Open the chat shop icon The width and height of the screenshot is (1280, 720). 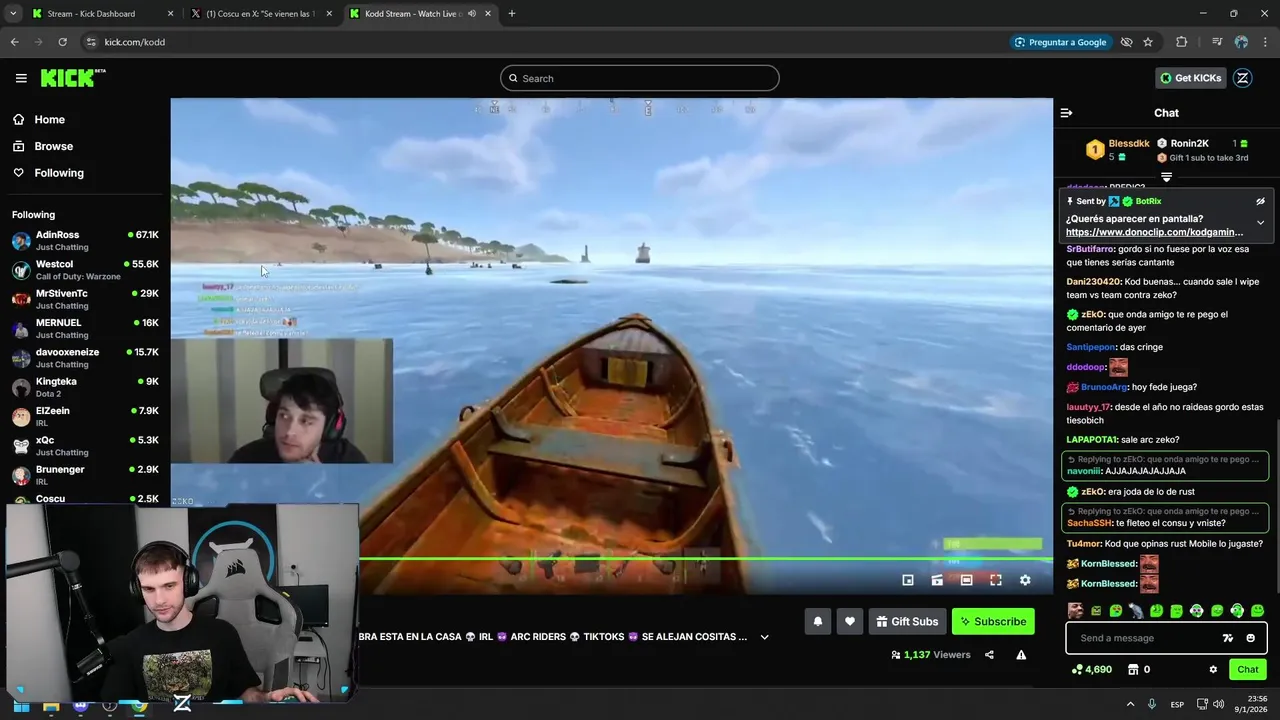pos(1133,669)
